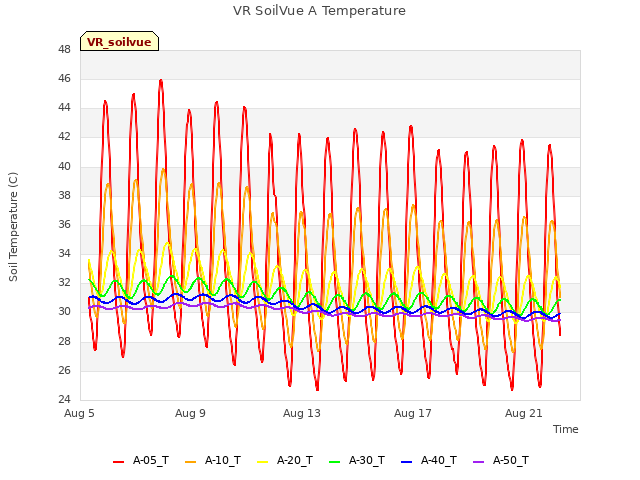
Task: Click the 38 y-axis tick label
Action: click(x=64, y=196)
